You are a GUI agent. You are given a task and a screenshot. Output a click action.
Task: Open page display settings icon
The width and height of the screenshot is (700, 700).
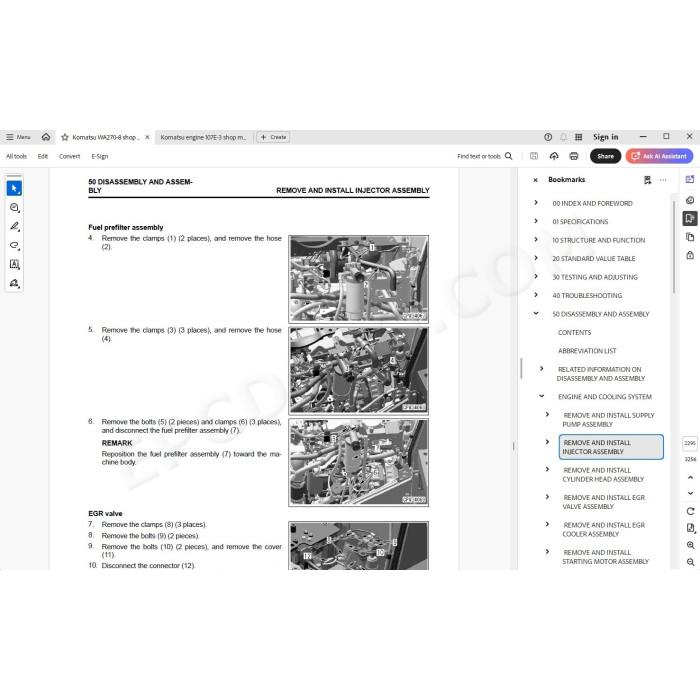[690, 528]
